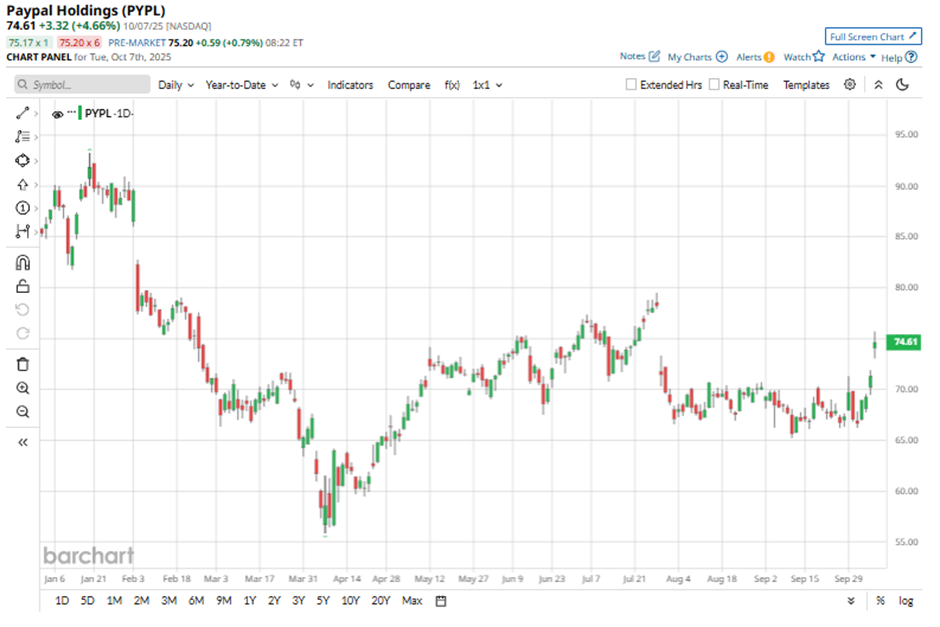This screenshot has height=627, width=940.
Task: Open the Actions dropdown
Action: [854, 57]
